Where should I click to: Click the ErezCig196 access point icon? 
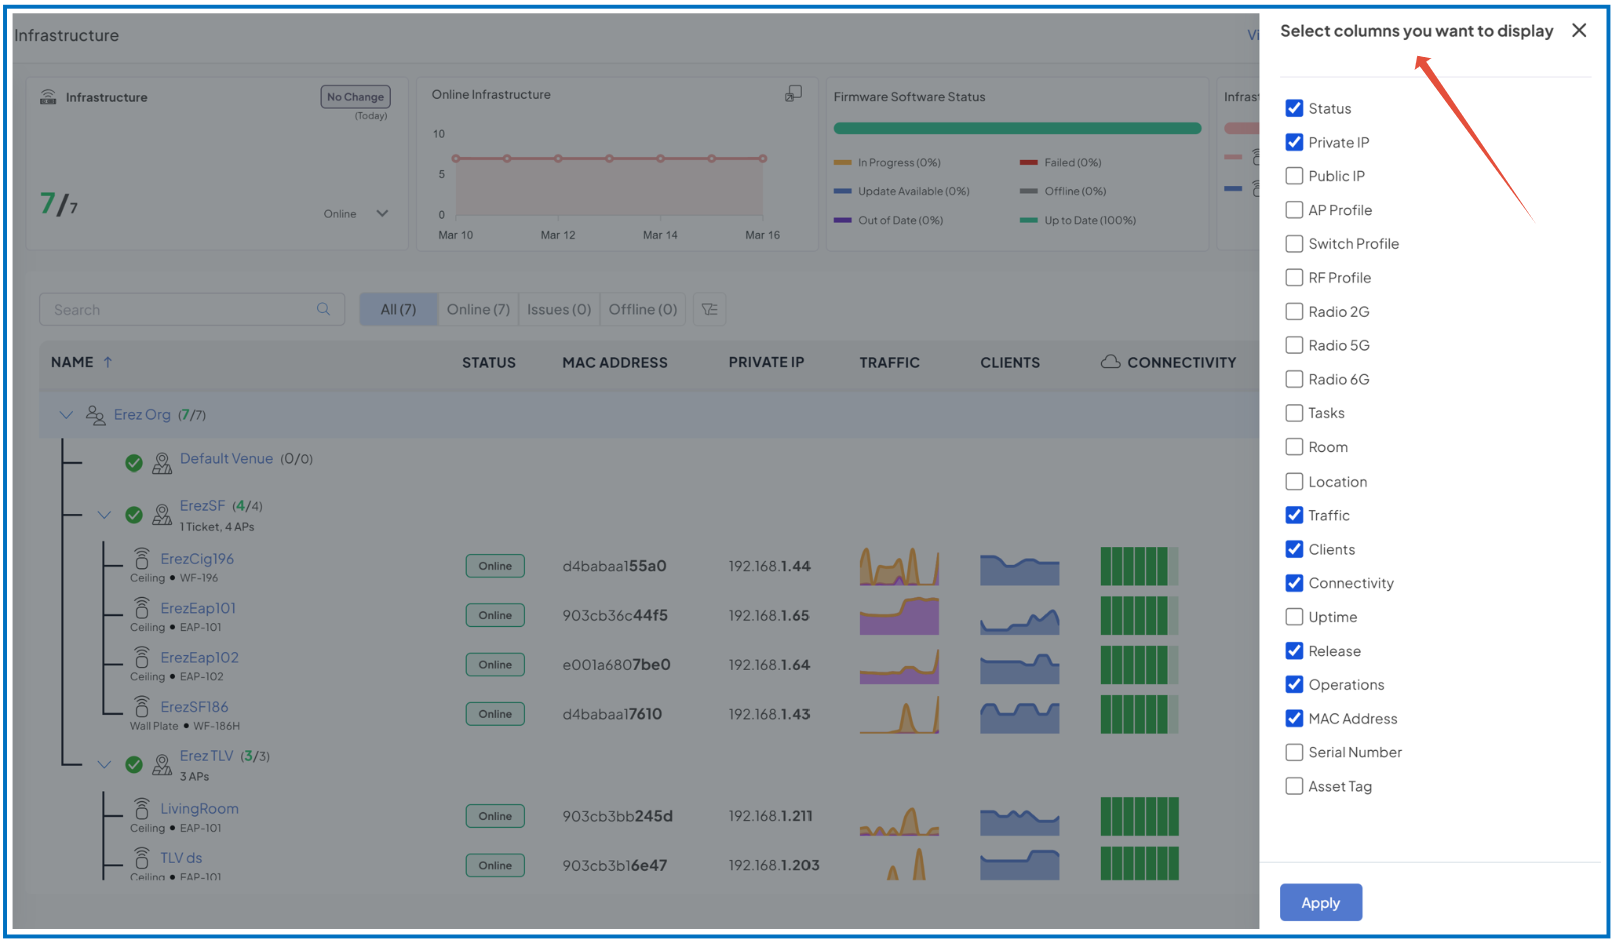click(x=142, y=557)
